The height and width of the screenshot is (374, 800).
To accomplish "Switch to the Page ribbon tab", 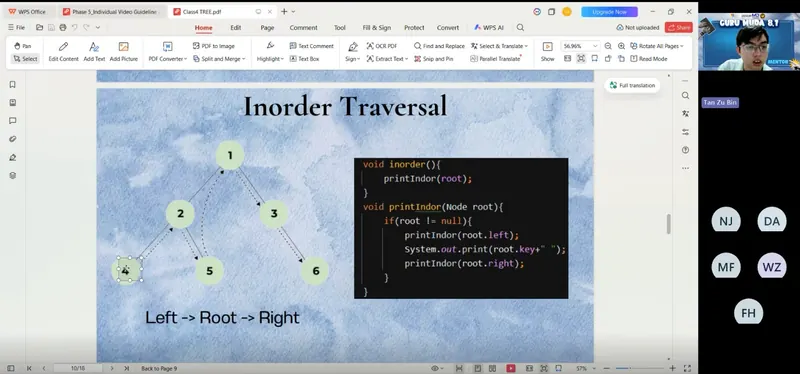I will (267, 28).
